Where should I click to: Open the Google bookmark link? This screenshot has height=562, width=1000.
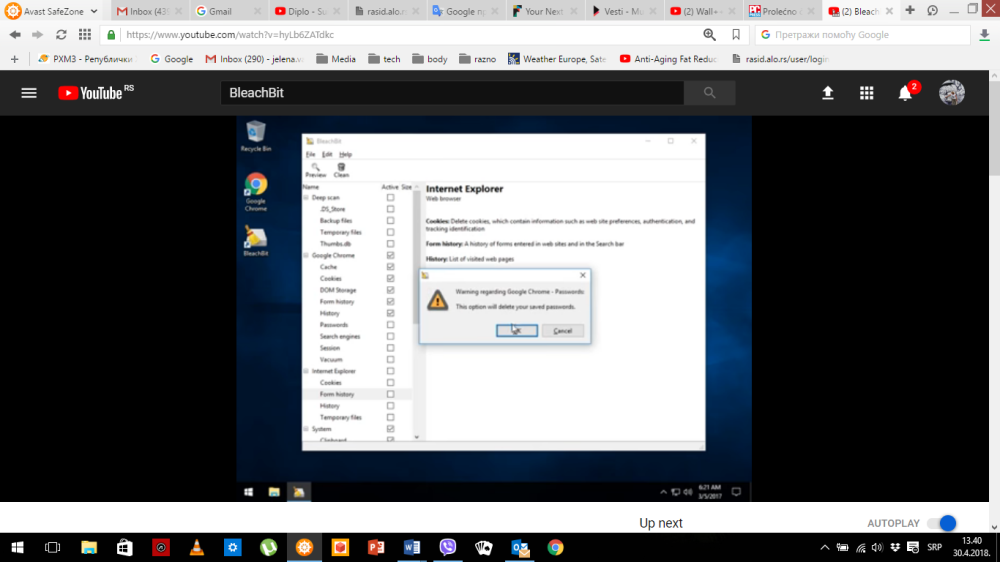[171, 59]
